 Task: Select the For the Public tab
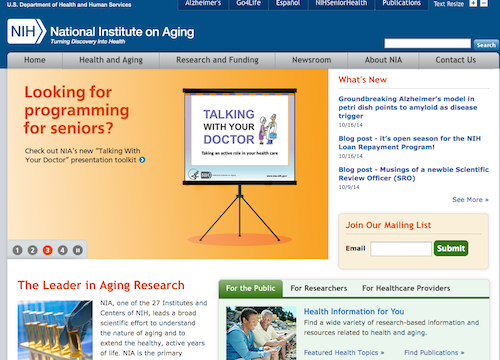point(251,288)
